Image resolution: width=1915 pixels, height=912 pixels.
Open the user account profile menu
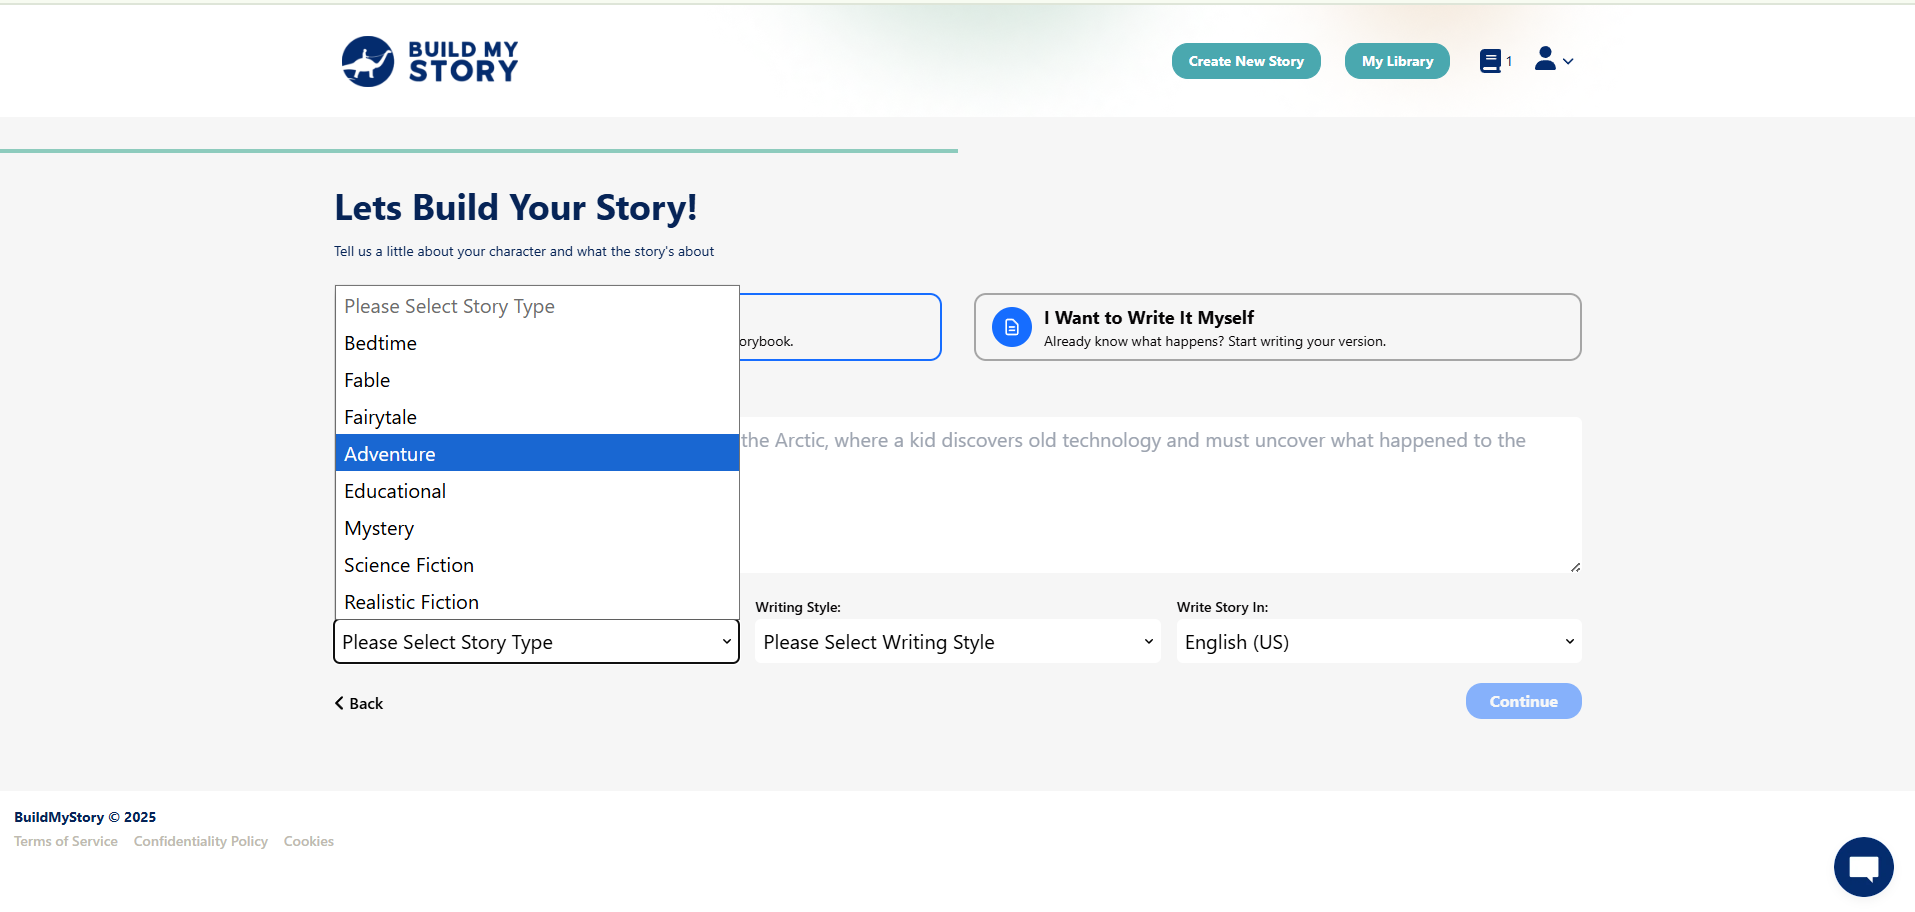click(x=1553, y=60)
